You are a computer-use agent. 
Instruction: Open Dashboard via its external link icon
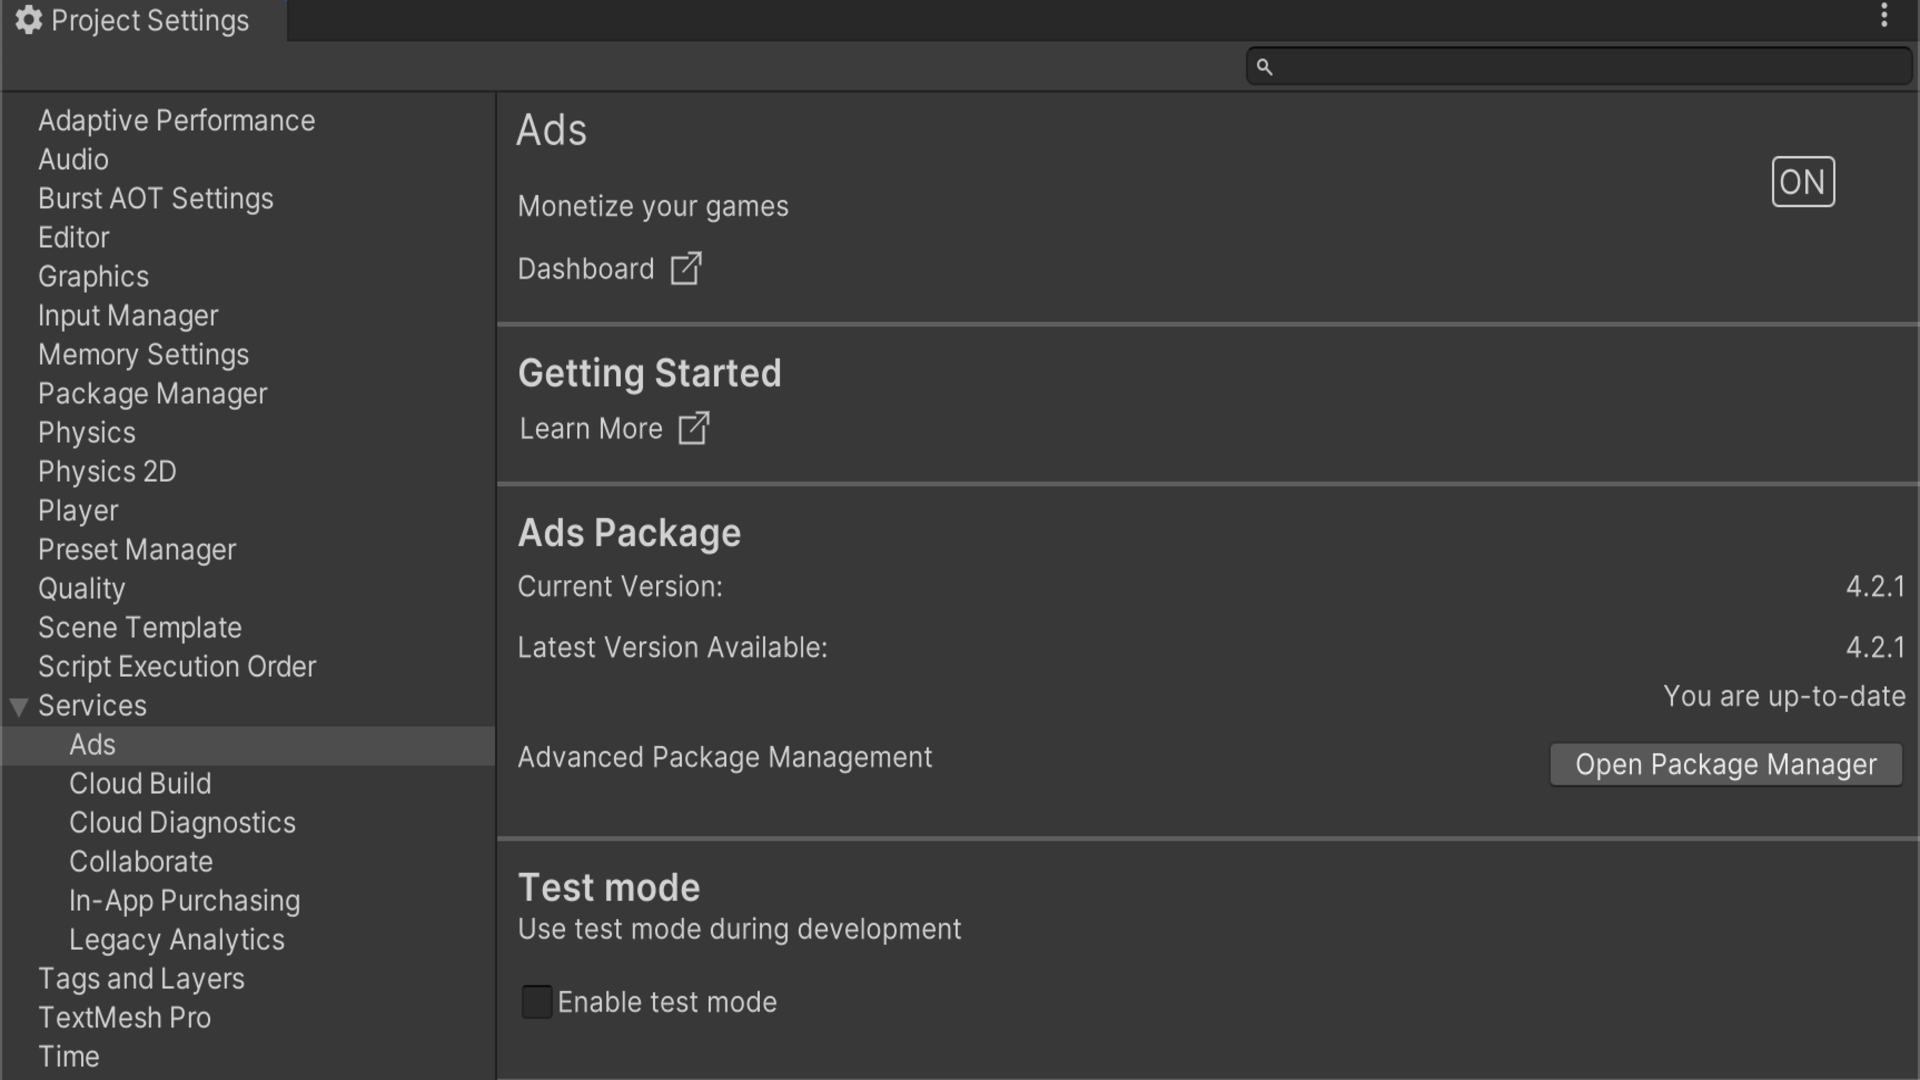click(x=686, y=268)
